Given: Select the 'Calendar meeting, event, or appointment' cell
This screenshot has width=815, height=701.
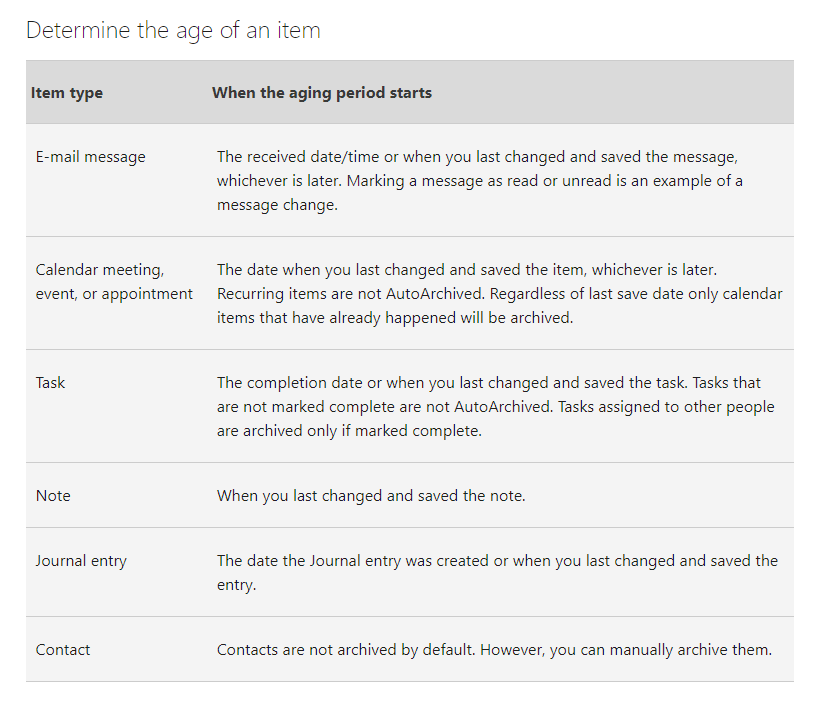Looking at the screenshot, I should coord(114,282).
